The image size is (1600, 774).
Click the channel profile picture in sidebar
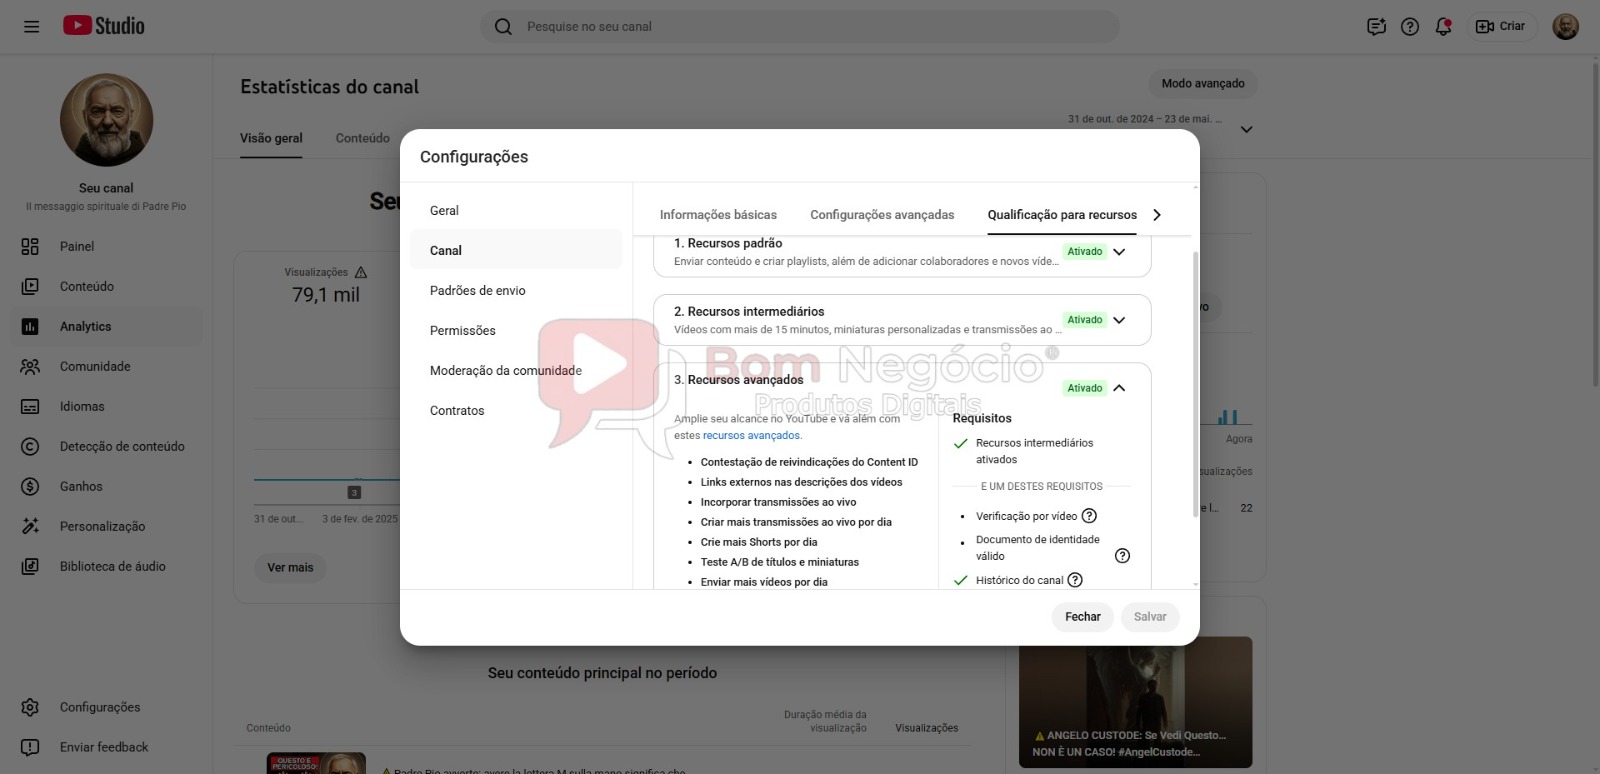coord(106,120)
